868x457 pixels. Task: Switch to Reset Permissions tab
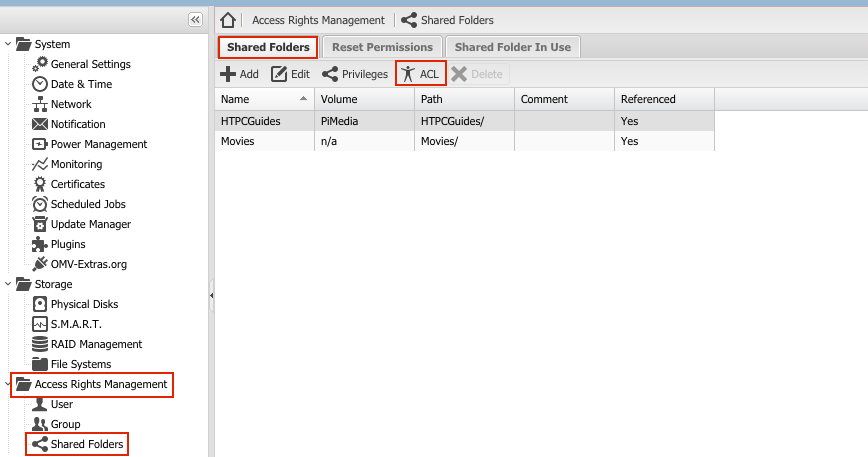tap(382, 47)
